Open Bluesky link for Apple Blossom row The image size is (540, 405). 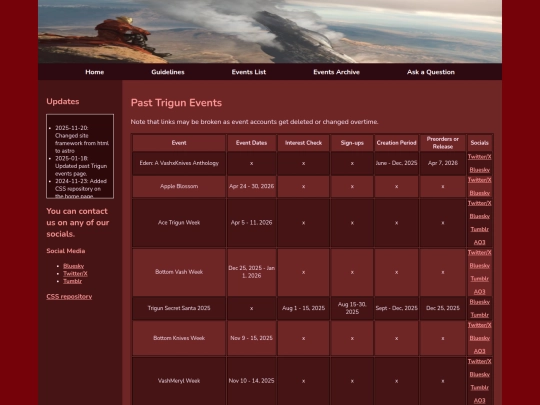[x=479, y=193]
